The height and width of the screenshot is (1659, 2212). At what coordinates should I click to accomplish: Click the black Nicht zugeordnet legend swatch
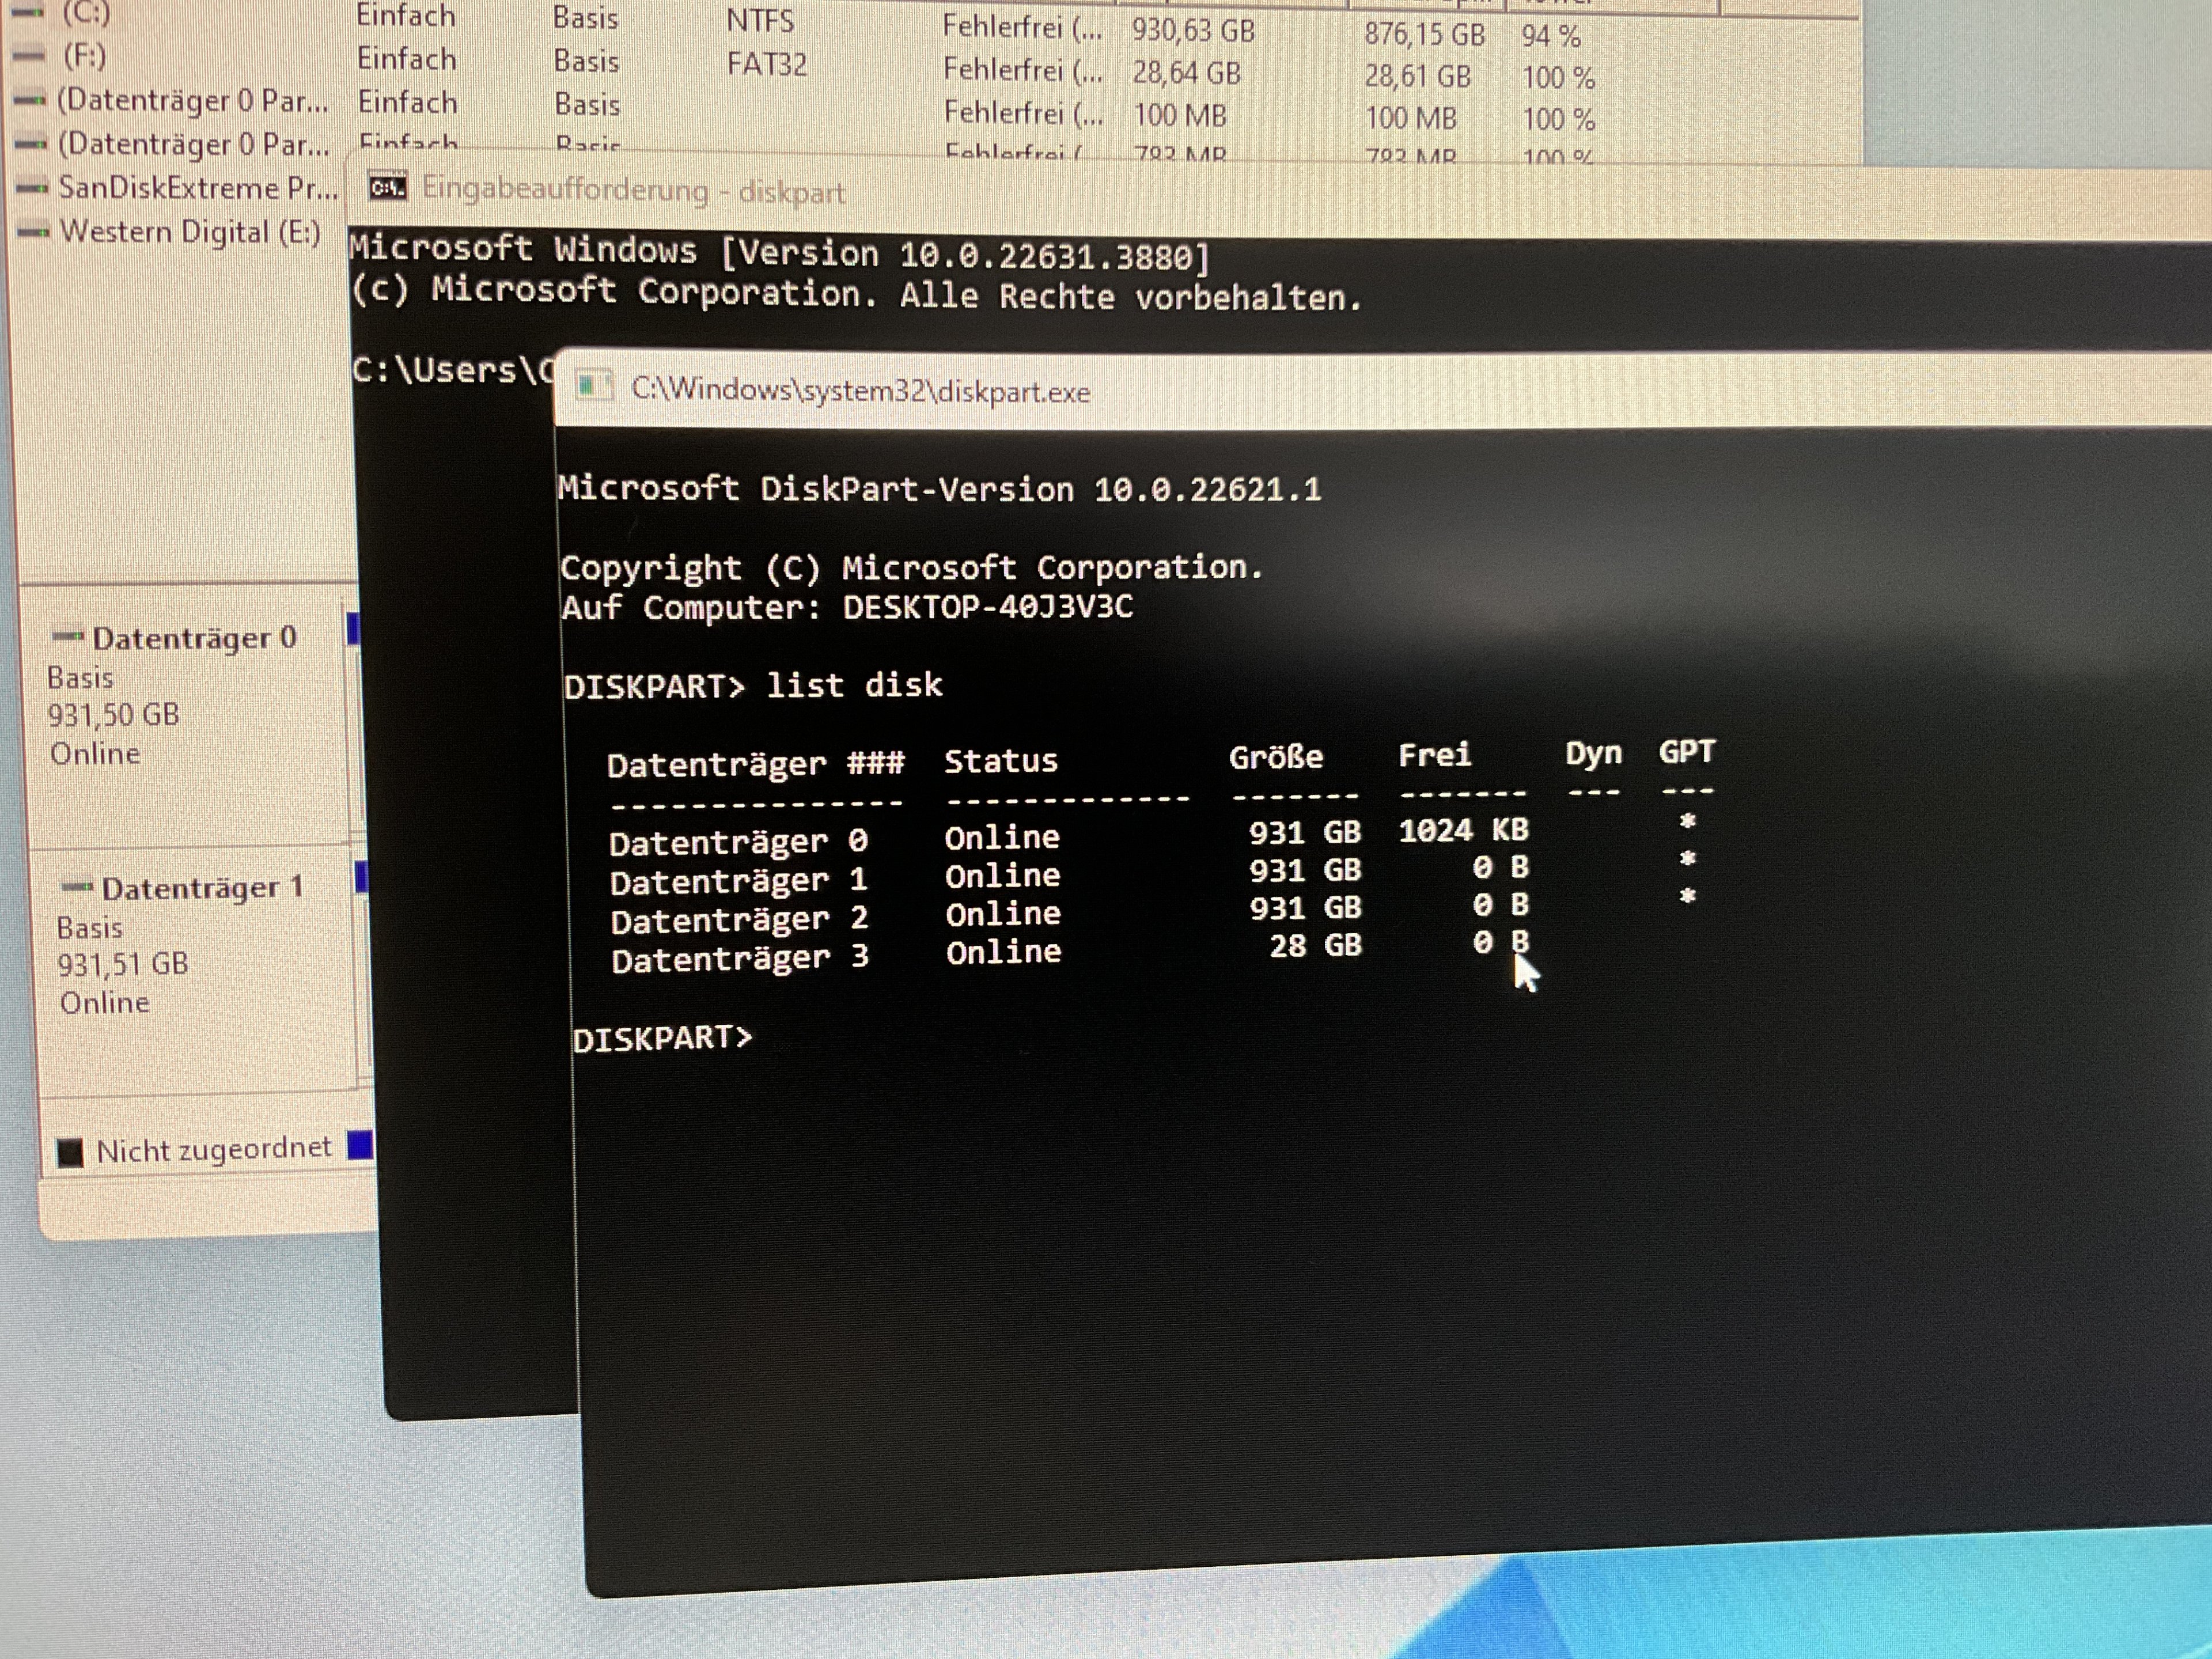(70, 1153)
